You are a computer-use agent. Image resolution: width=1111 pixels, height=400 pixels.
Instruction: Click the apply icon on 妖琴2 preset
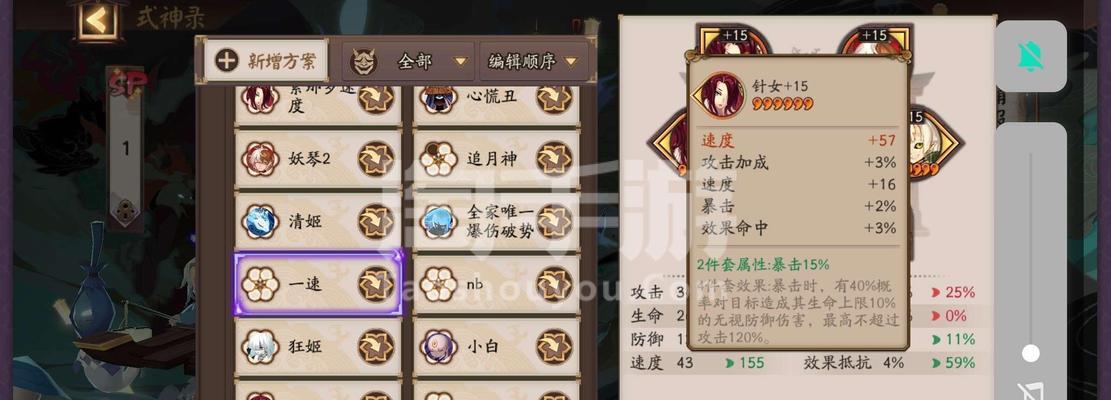coord(376,159)
